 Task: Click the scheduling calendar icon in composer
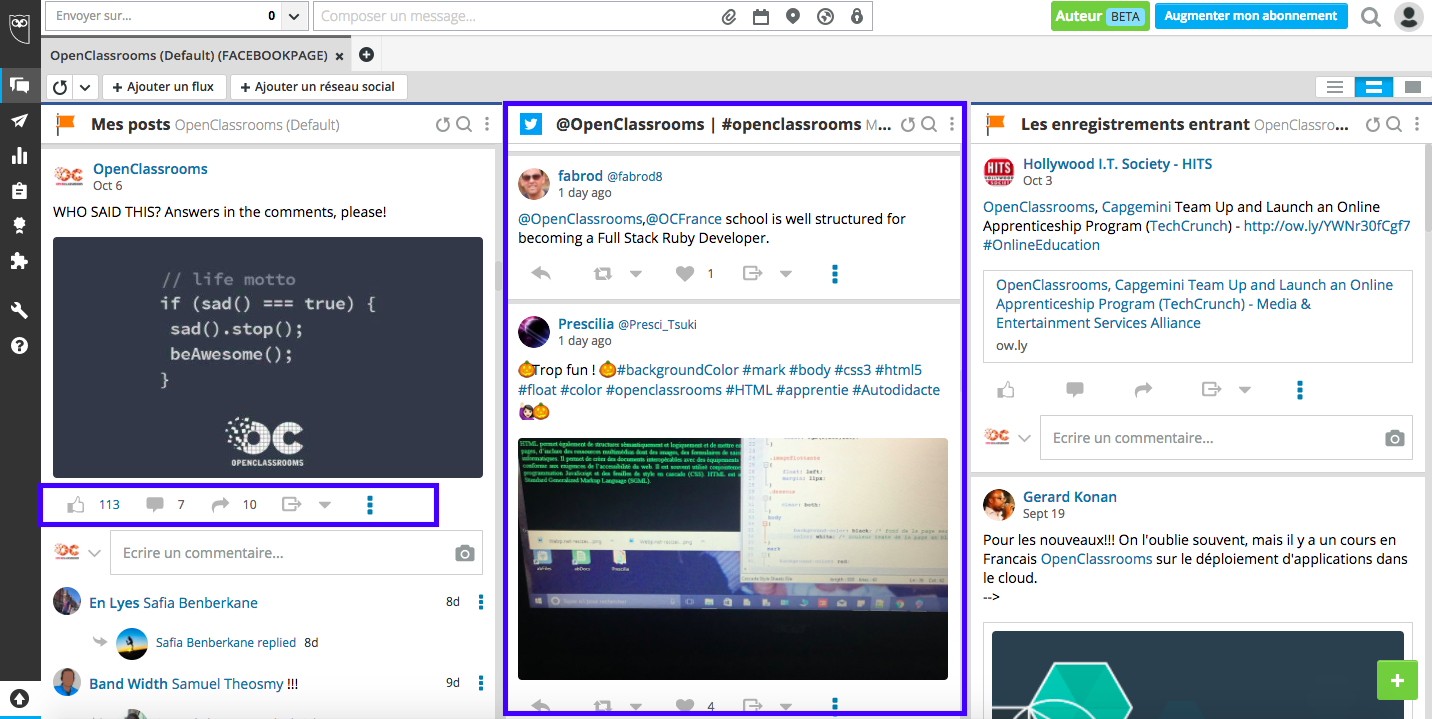tap(761, 16)
